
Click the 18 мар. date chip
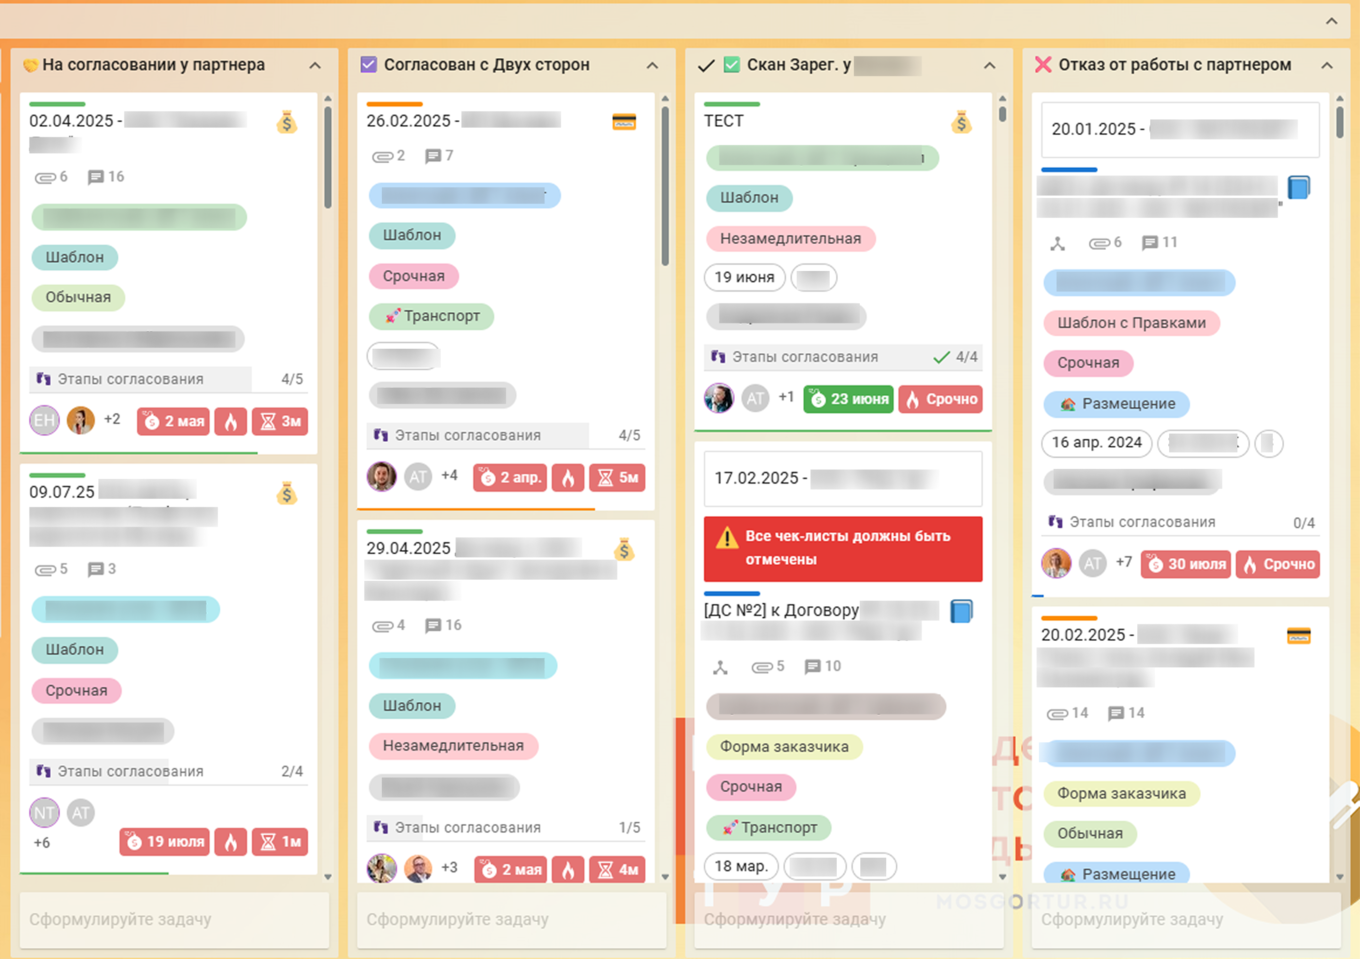[741, 866]
